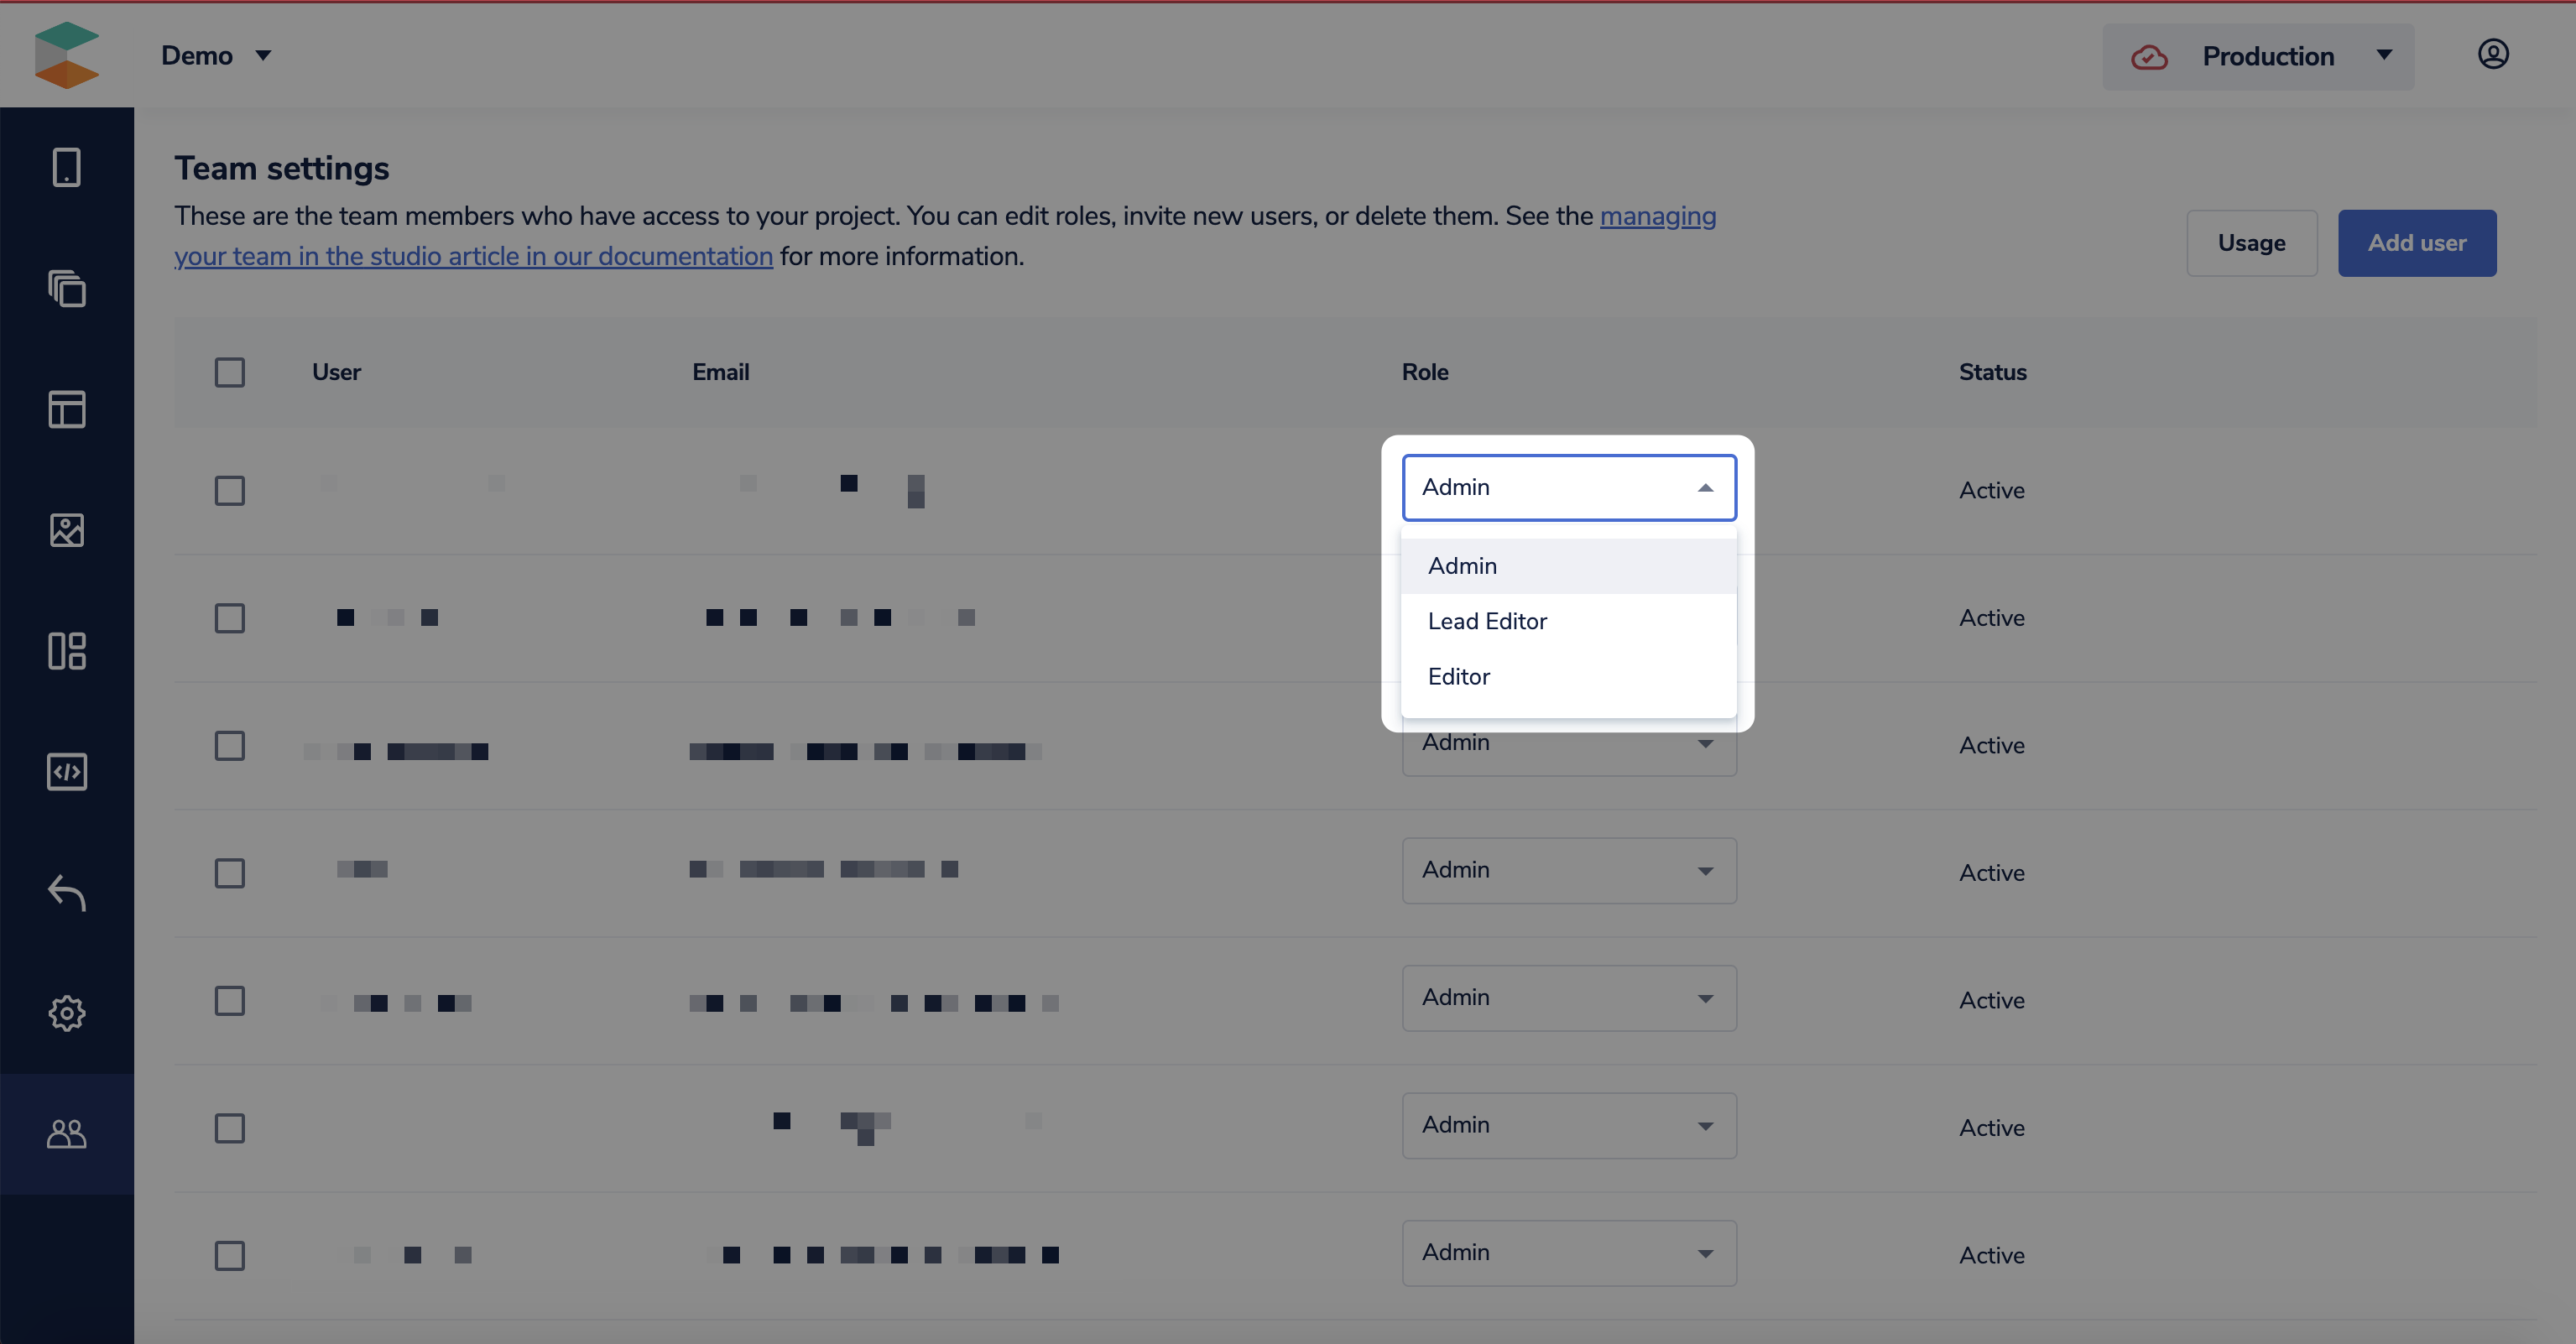Screen dimensions: 2576x1344
Task: Open the mobile device icon in sidebar
Action: (x=66, y=167)
